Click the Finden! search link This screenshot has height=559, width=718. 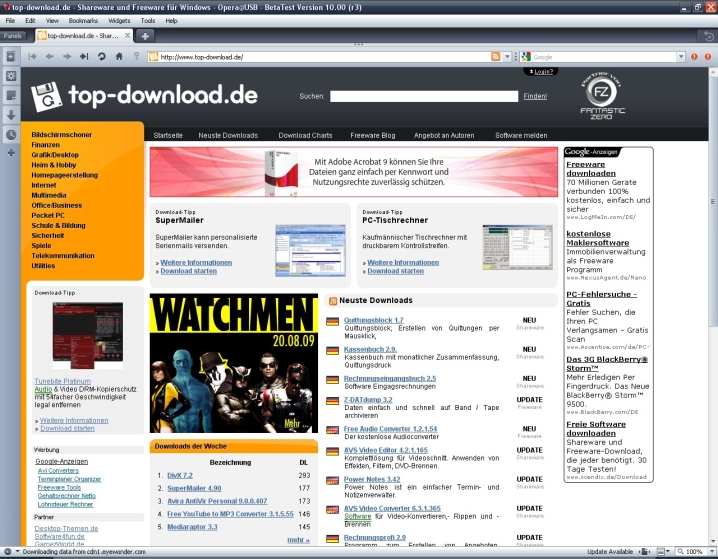[x=535, y=96]
